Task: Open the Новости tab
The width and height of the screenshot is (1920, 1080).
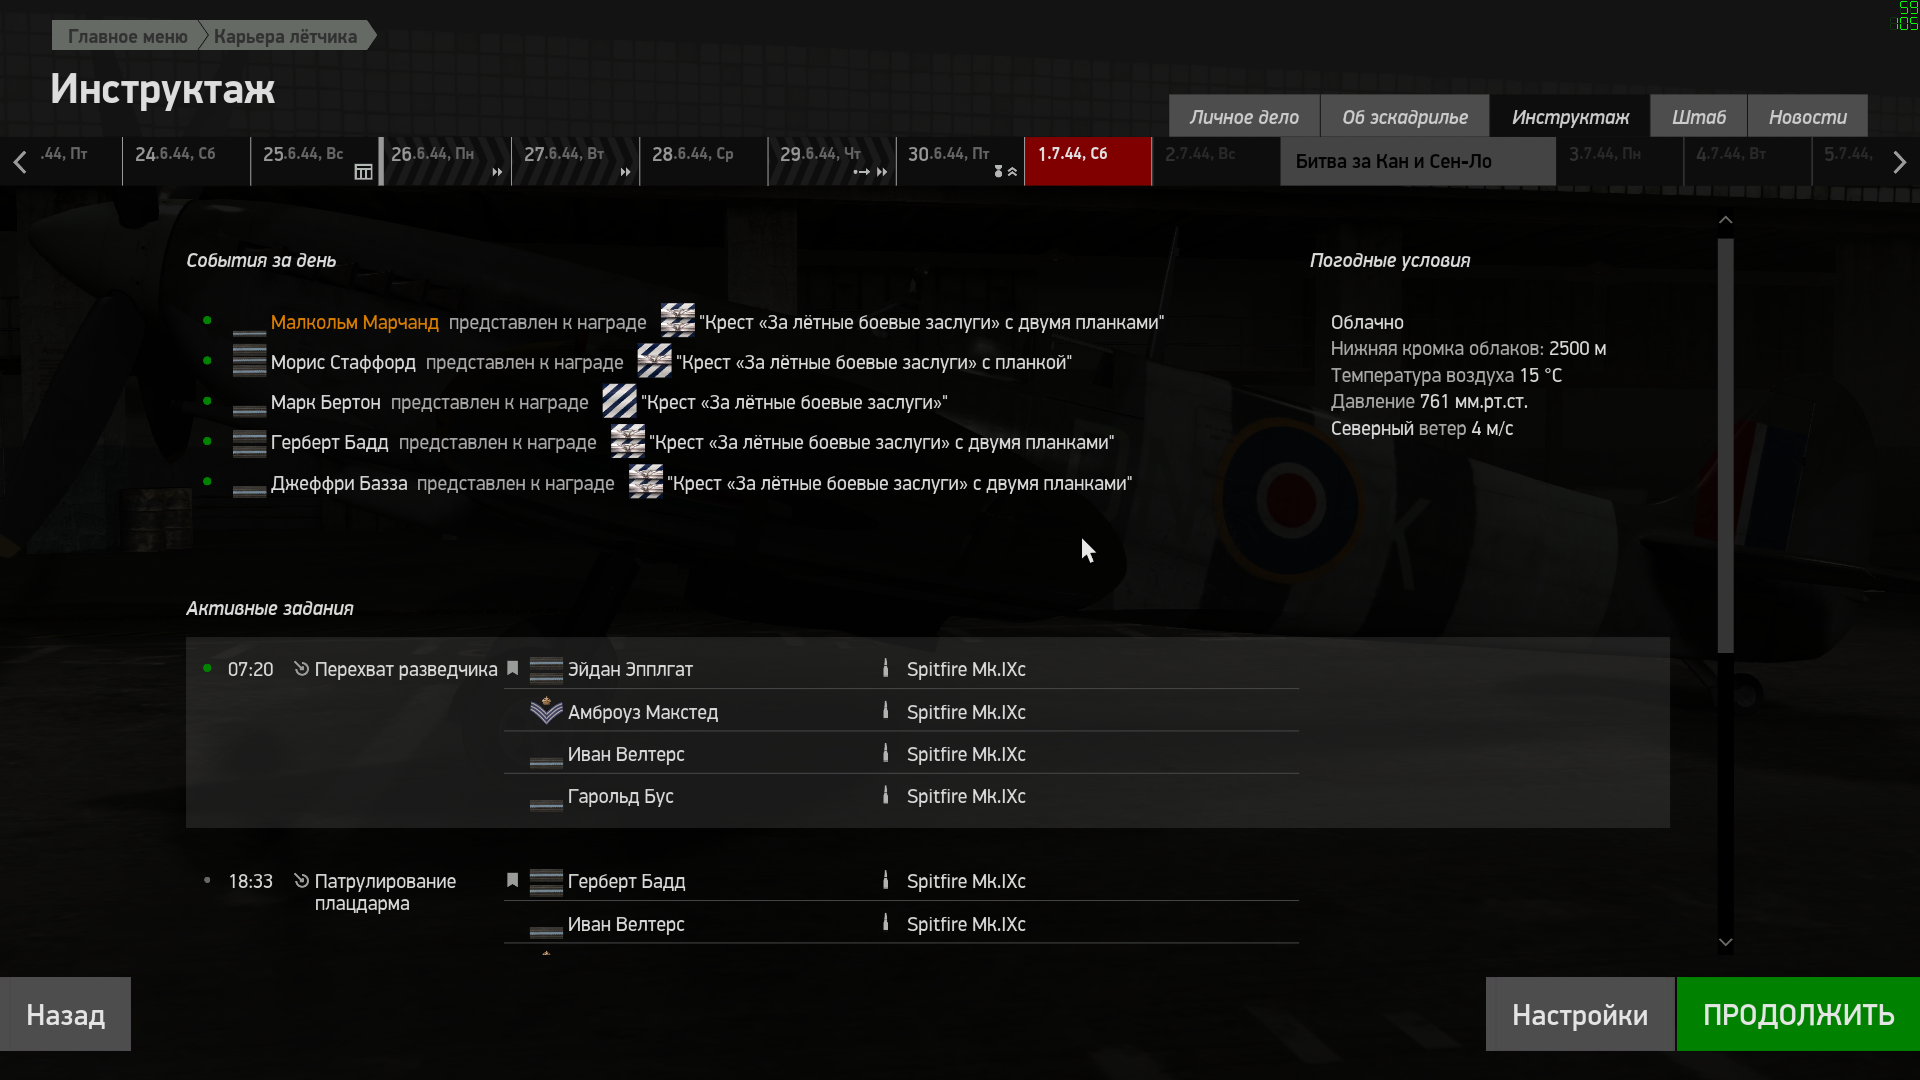Action: (1807, 117)
